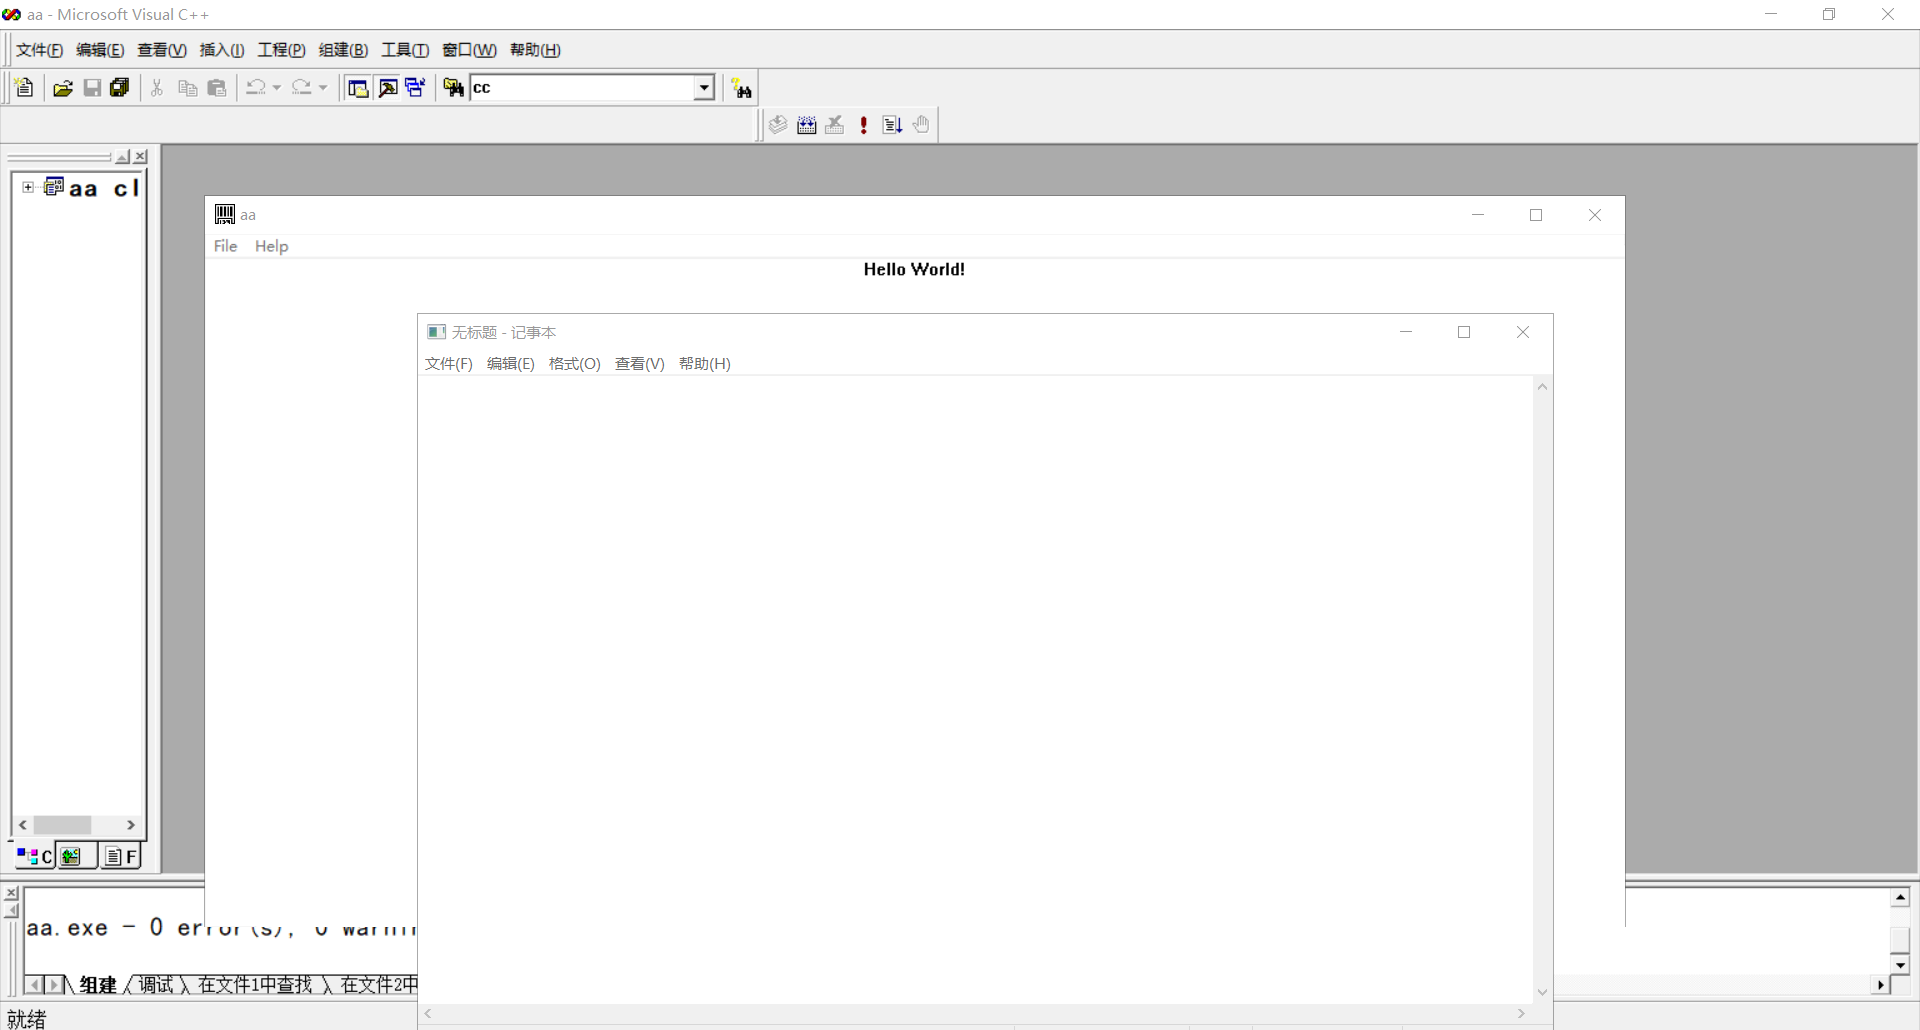This screenshot has width=1920, height=1030.
Task: Switch to the 调试 tab in the output pane
Action: pos(155,985)
